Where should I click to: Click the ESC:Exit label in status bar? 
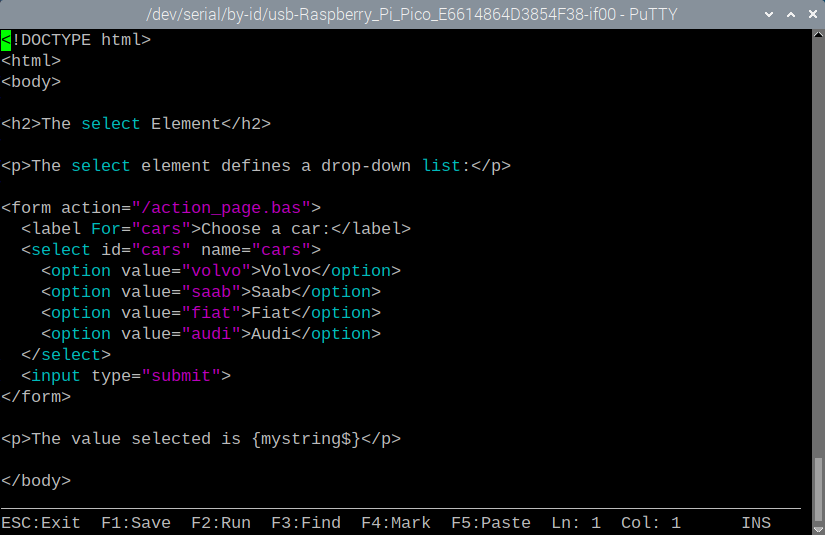pyautogui.click(x=41, y=522)
